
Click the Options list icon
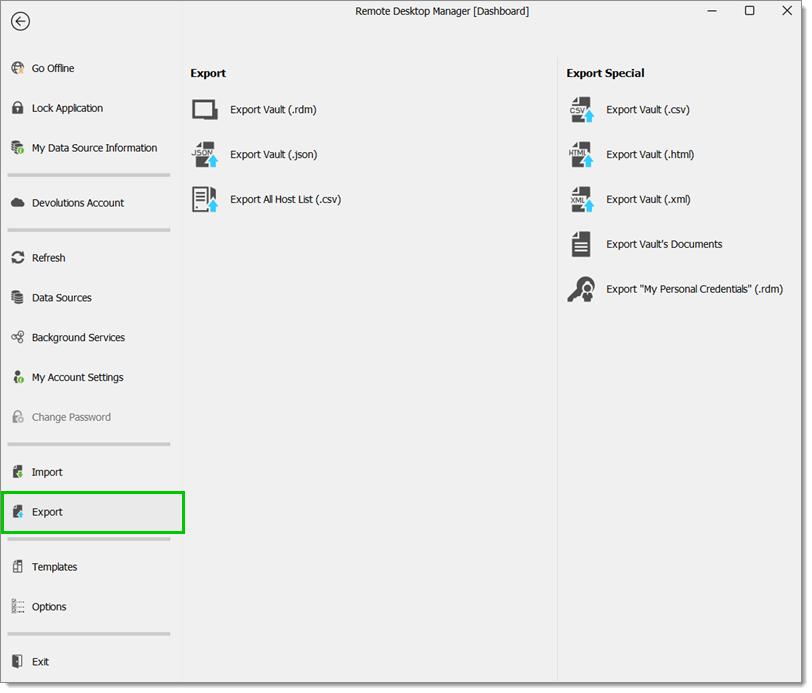click(x=18, y=607)
